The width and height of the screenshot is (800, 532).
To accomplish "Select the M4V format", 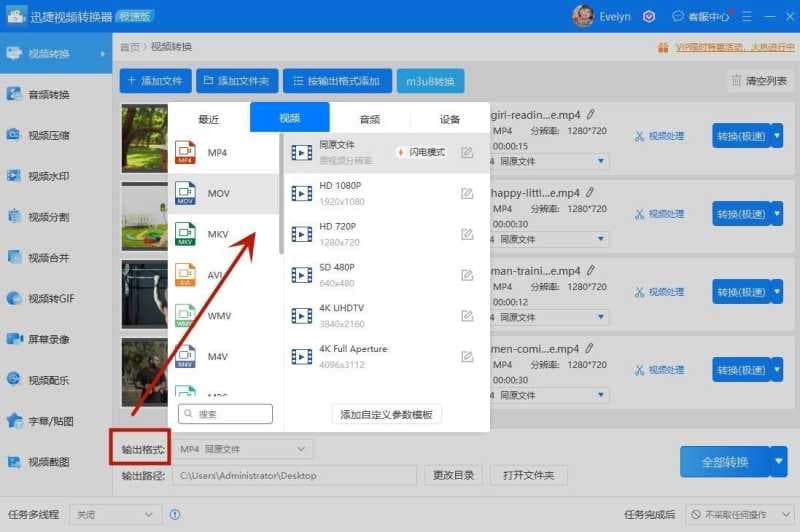I will pyautogui.click(x=223, y=357).
